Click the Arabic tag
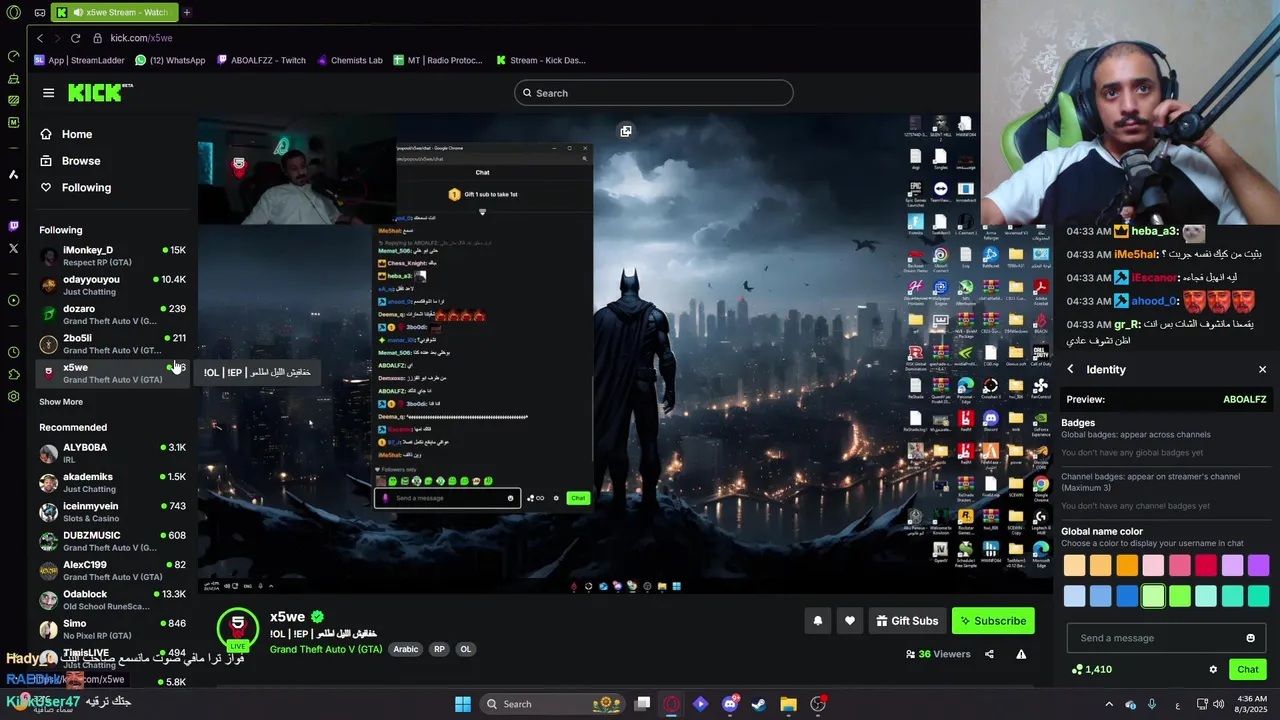 click(x=406, y=649)
